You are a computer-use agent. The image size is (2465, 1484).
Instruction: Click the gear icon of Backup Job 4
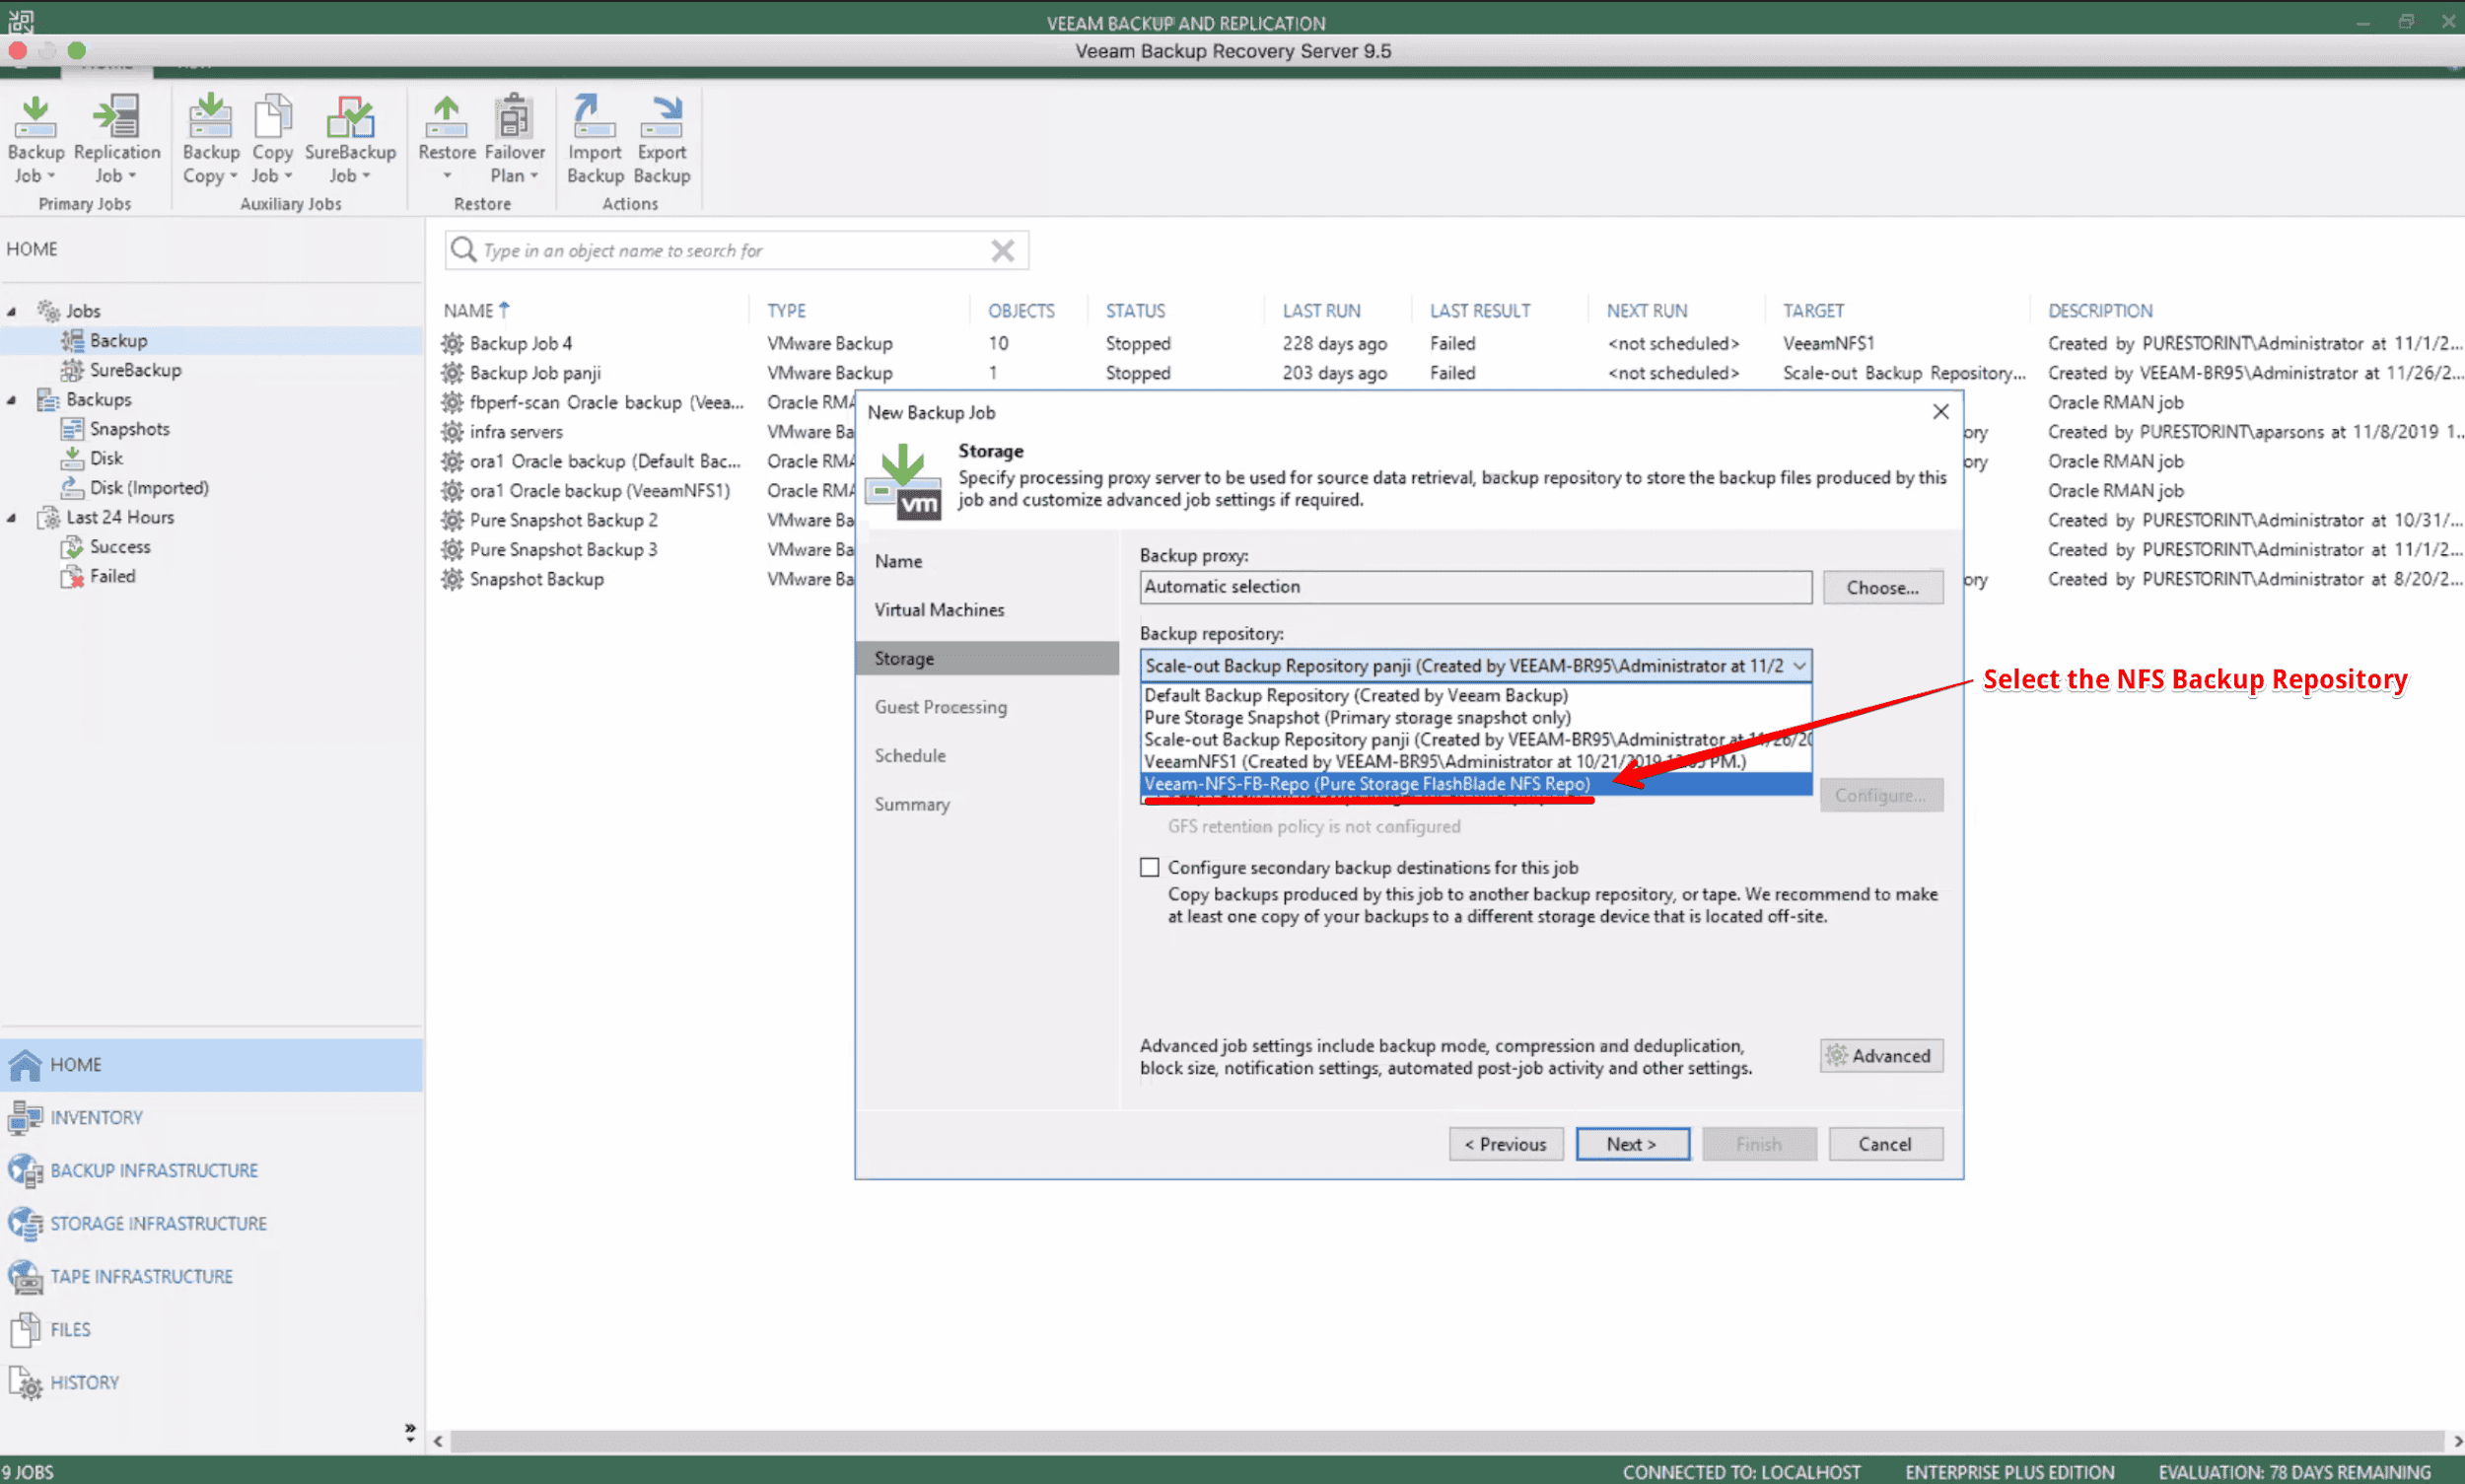click(x=452, y=343)
